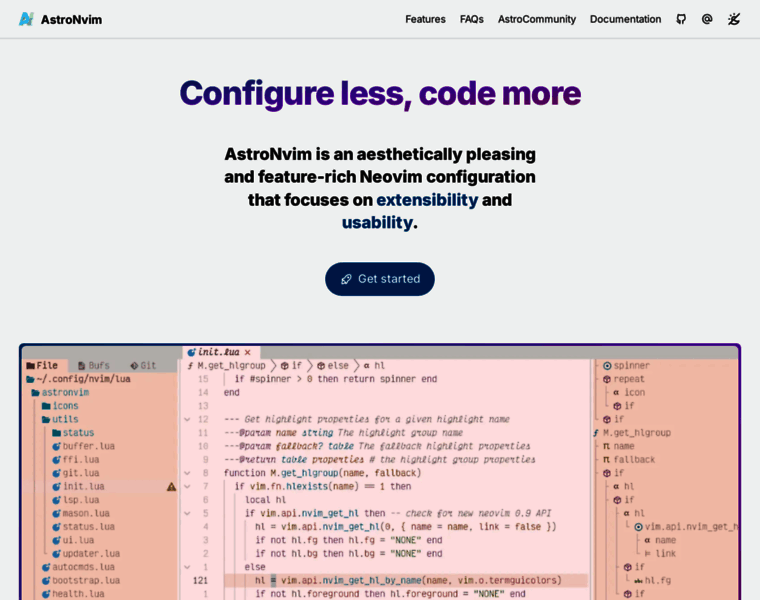Open the GitHub repository icon

click(681, 19)
